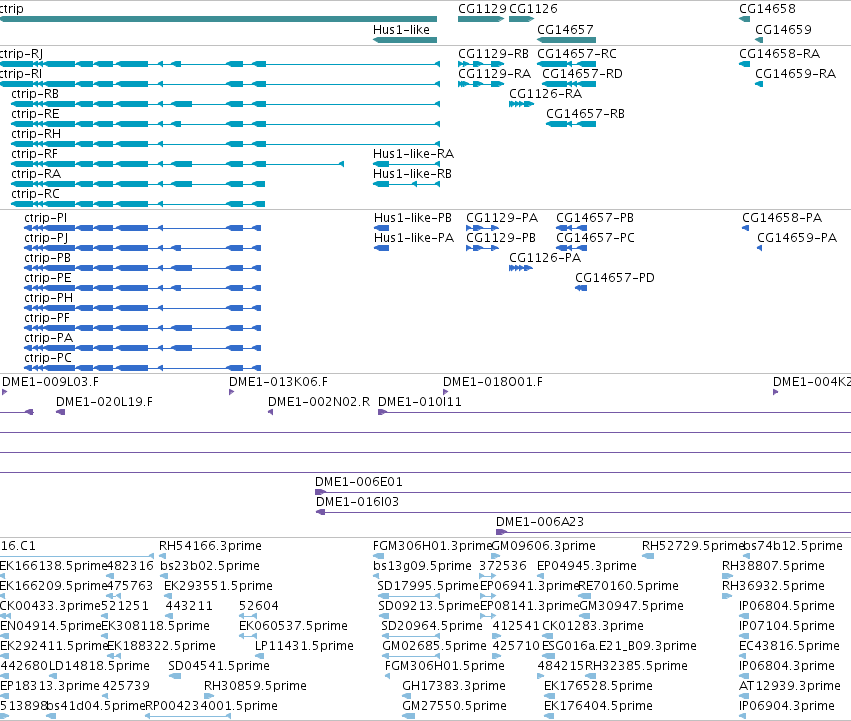
Task: Pick protein ctrip-PF
Action: 143,328
